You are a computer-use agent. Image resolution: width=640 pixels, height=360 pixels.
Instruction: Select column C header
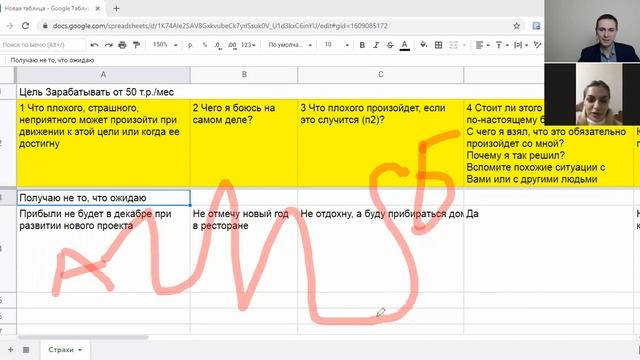point(381,75)
